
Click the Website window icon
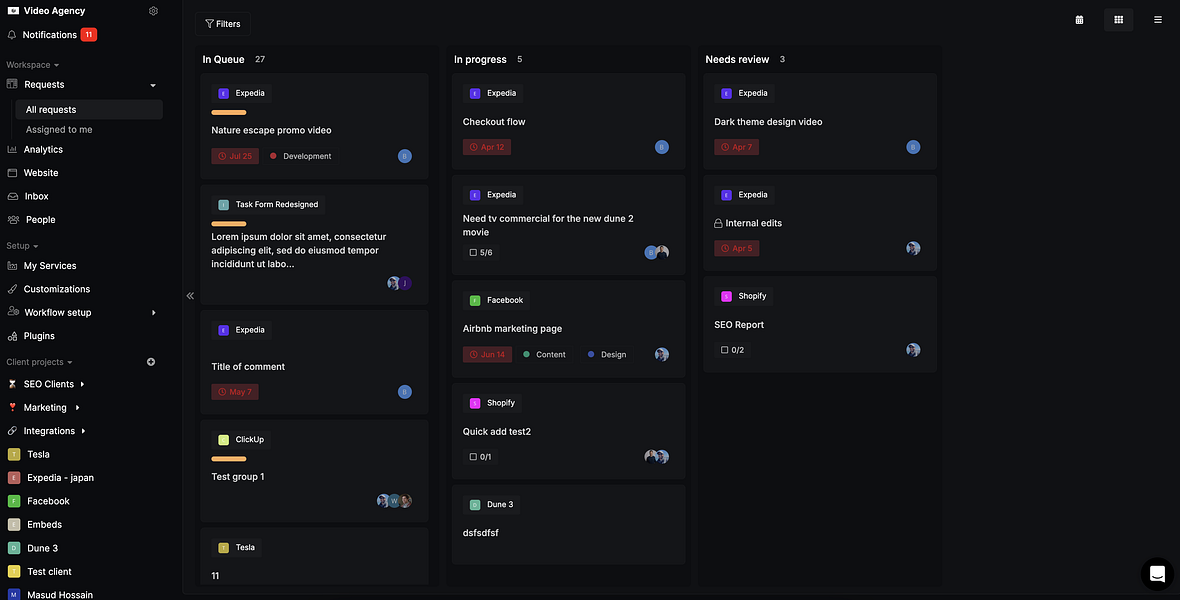pos(12,173)
